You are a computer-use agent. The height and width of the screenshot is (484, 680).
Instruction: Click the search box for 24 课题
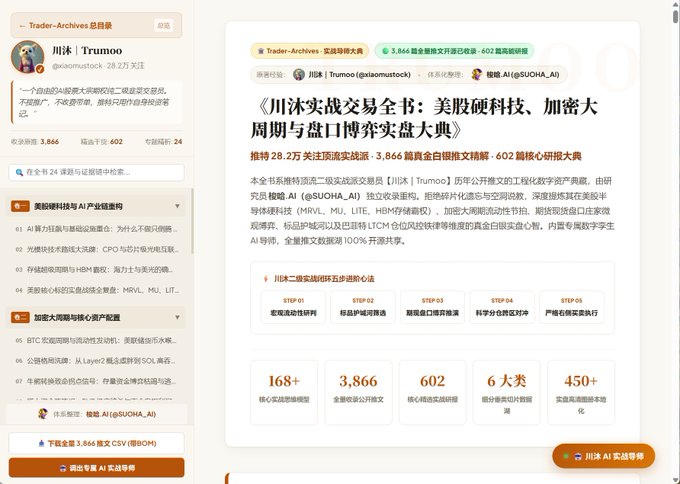pos(96,172)
